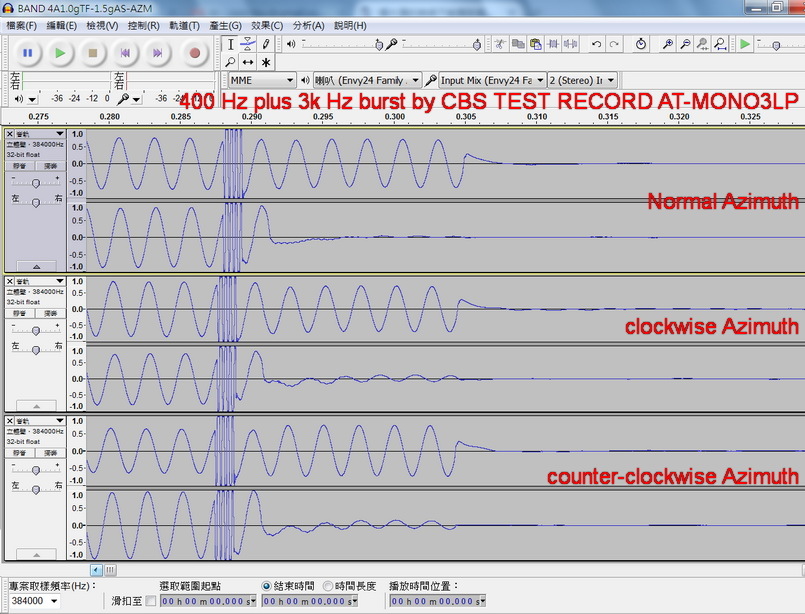The width and height of the screenshot is (805, 614).
Task: Solo the counter-clockwise Azimuth track
Action: coord(50,453)
